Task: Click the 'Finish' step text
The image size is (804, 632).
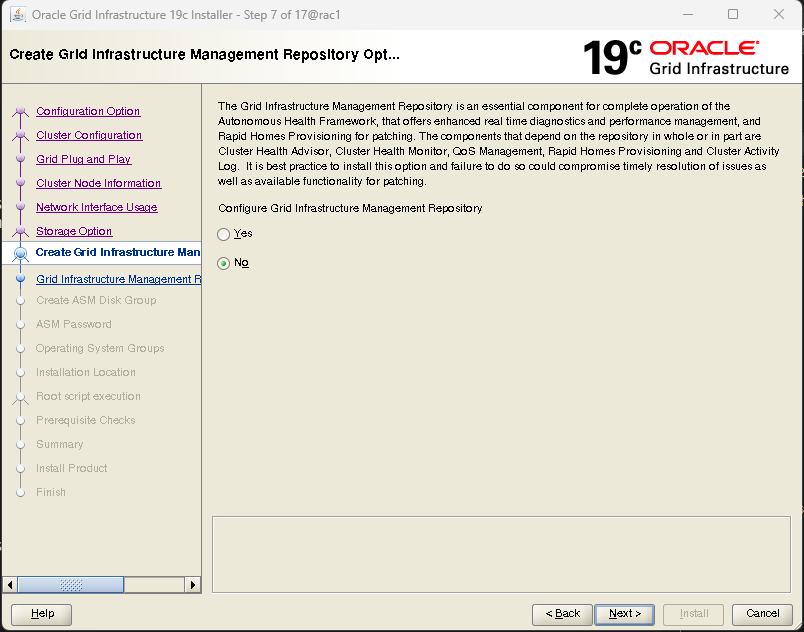Action: (51, 493)
